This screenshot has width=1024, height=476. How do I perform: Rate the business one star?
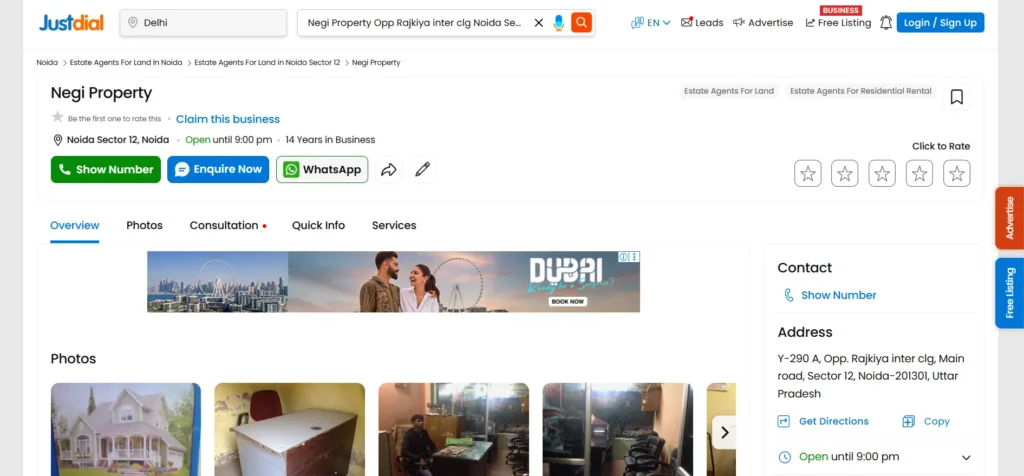808,174
